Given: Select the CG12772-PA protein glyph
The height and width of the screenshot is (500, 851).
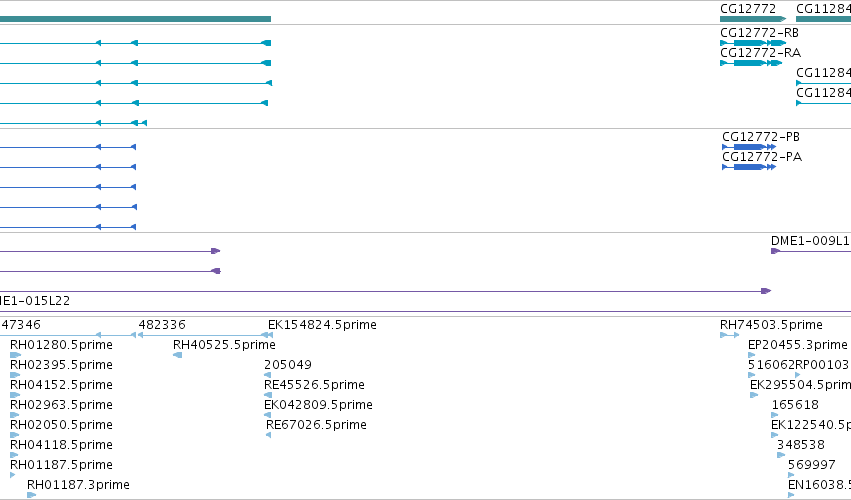Looking at the screenshot, I should point(749,167).
